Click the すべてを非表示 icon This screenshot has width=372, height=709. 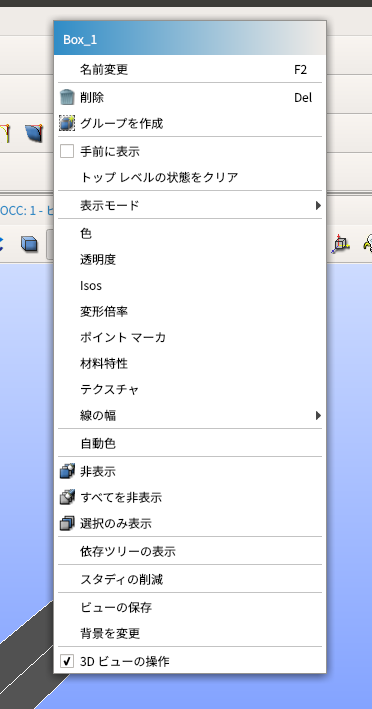tap(67, 497)
